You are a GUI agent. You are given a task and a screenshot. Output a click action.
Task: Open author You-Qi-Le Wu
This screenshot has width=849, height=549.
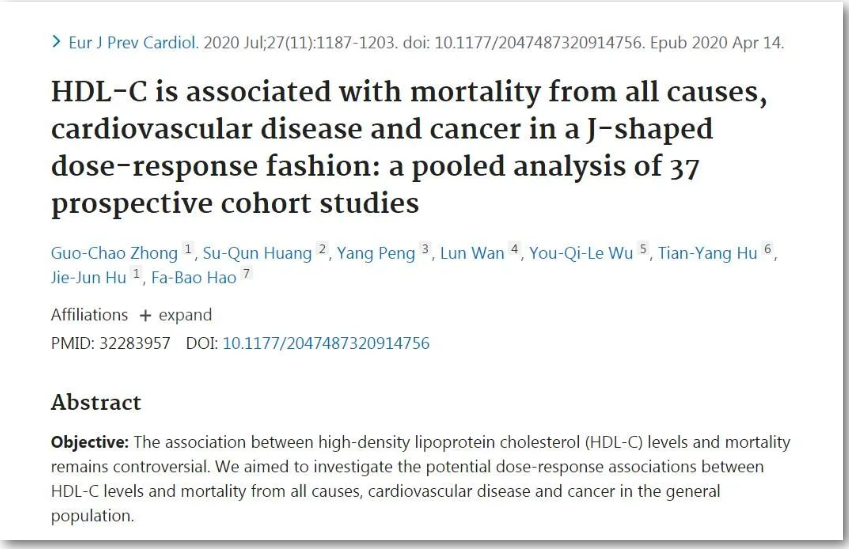pyautogui.click(x=581, y=253)
